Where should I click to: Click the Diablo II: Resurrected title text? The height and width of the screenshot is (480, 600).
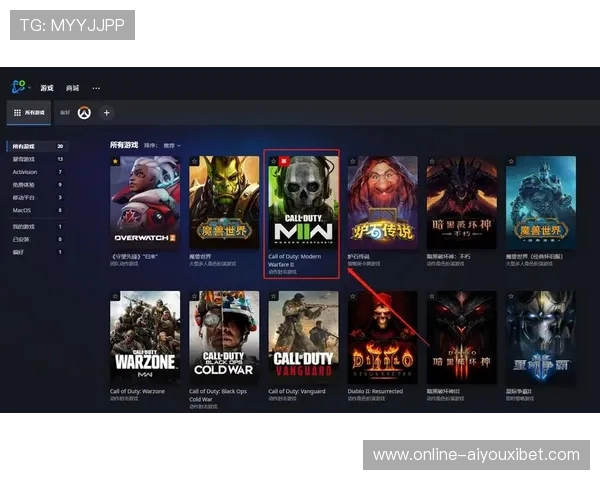click(x=375, y=391)
